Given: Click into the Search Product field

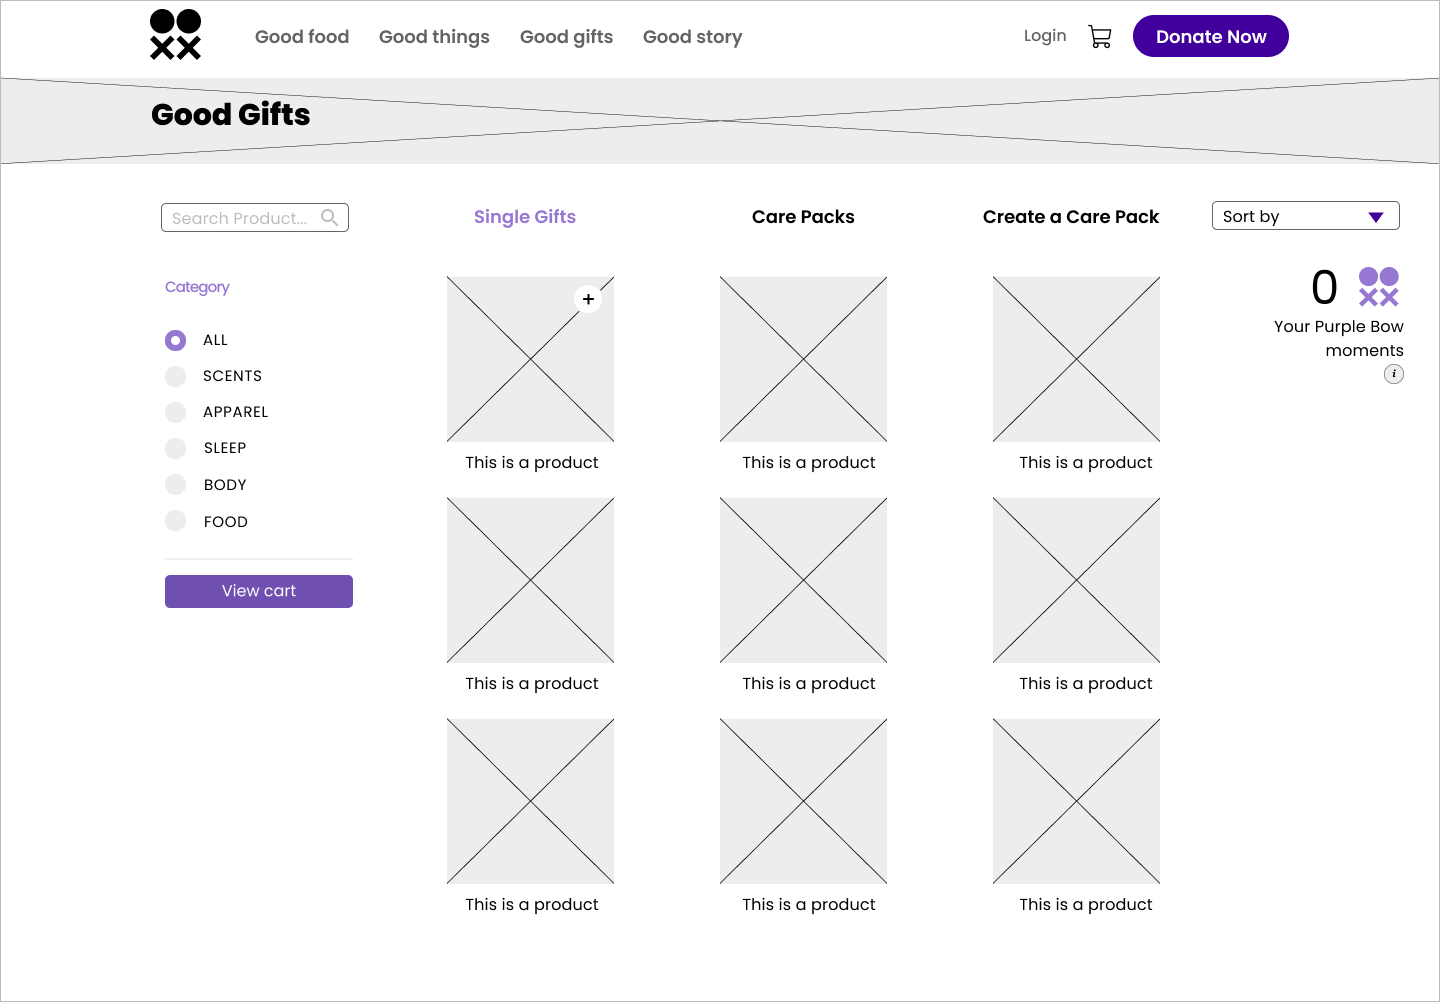Looking at the screenshot, I should point(240,218).
